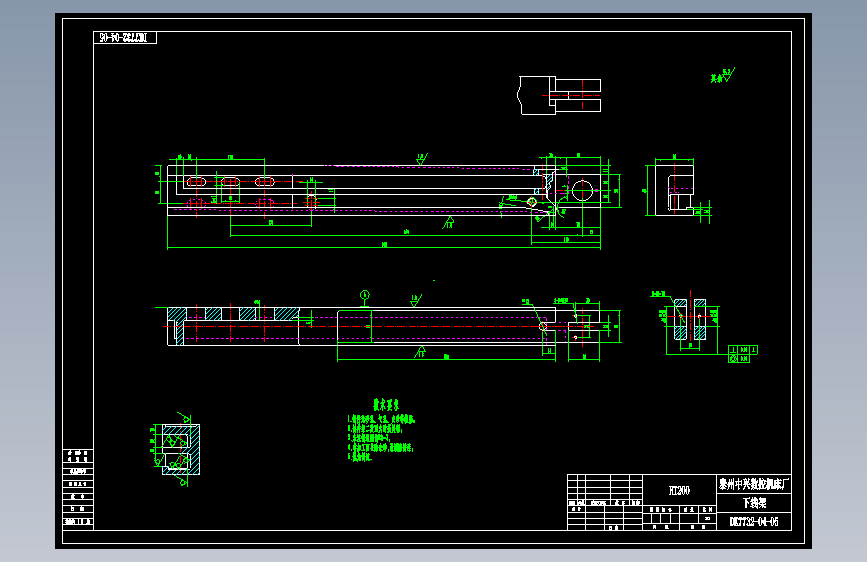Click the large circle hole in the top elongated view

pos(582,190)
